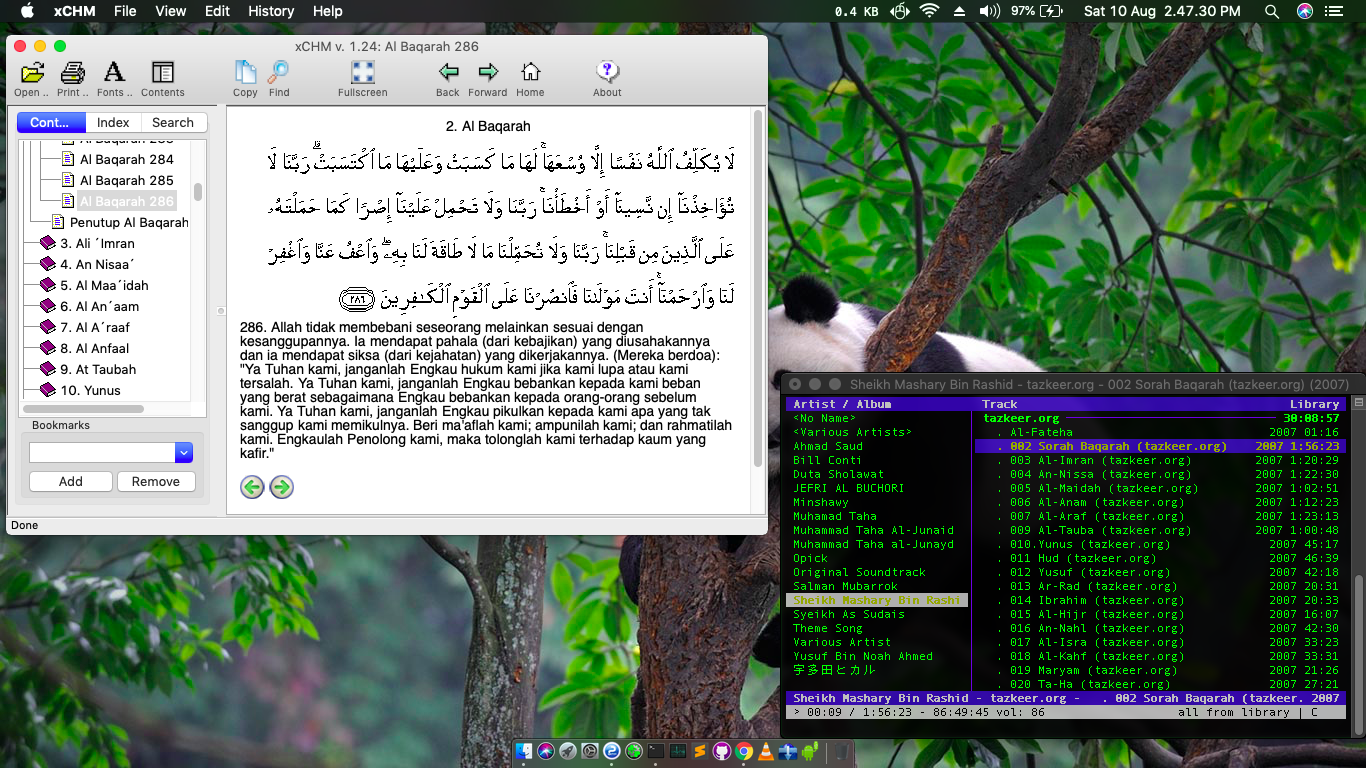Select Al Baqarah 285 in contents tree

(127, 180)
